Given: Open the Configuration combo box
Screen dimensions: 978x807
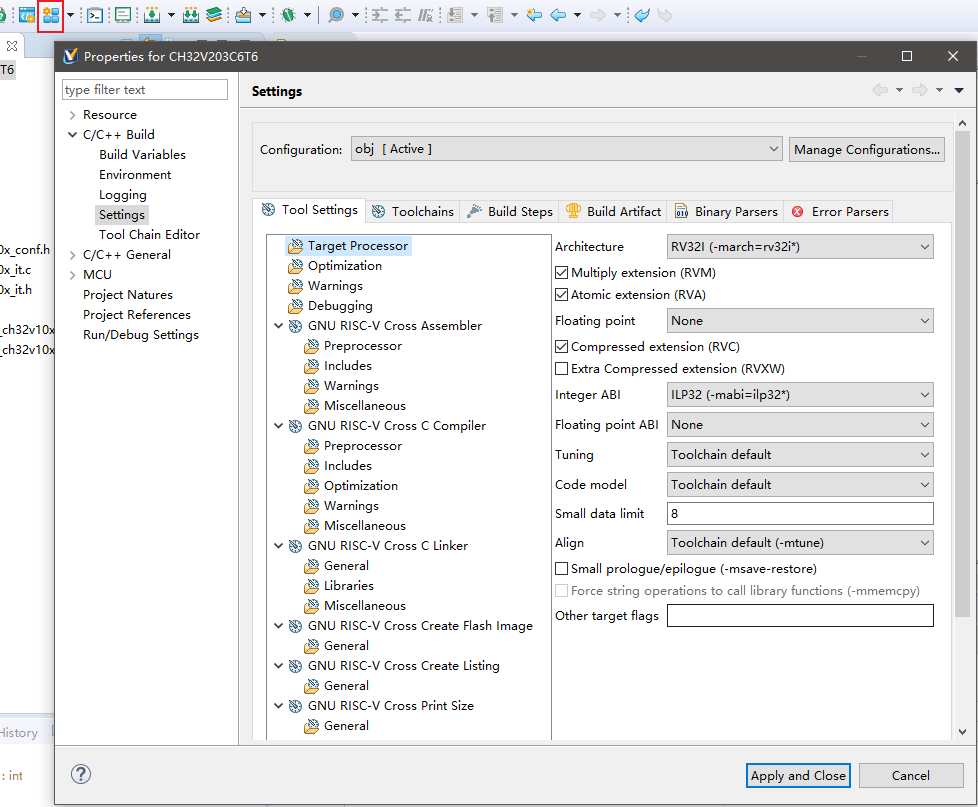Looking at the screenshot, I should click(x=566, y=149).
